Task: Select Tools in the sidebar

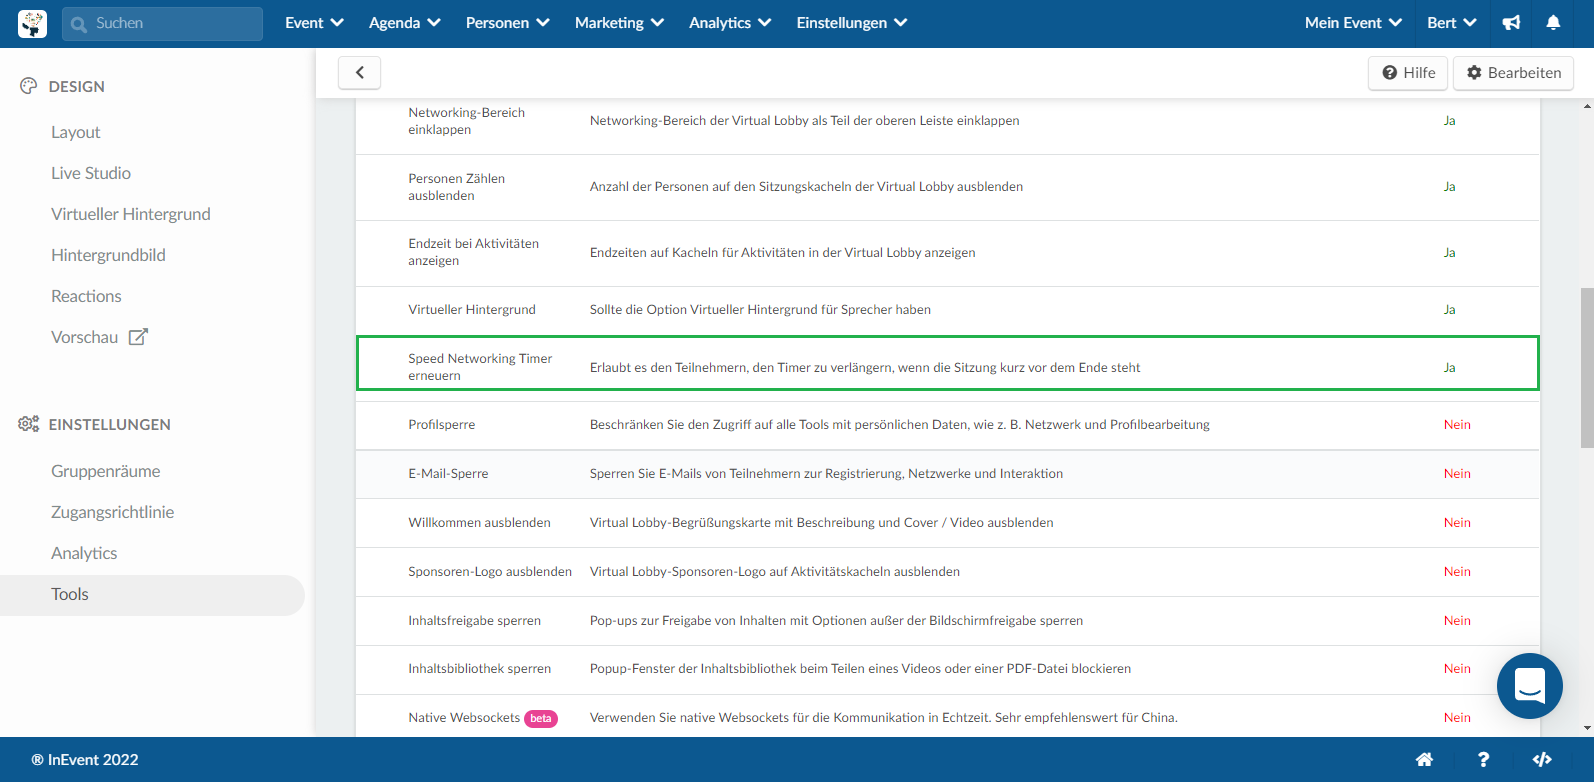Action: pos(152,595)
